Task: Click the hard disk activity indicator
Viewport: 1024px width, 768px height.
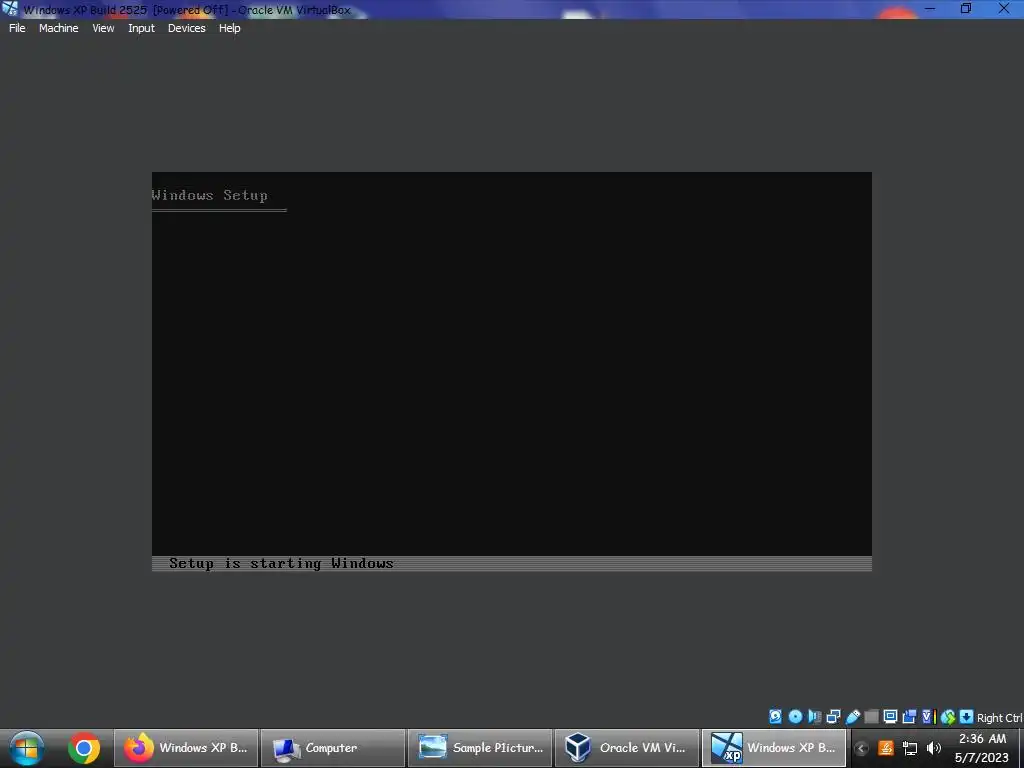Action: tap(775, 717)
